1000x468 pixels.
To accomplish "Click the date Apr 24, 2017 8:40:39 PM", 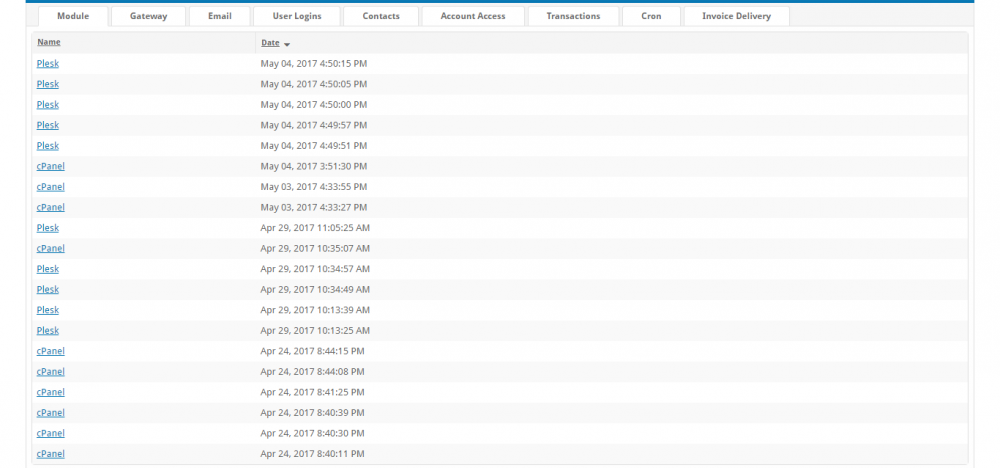I will tap(312, 413).
